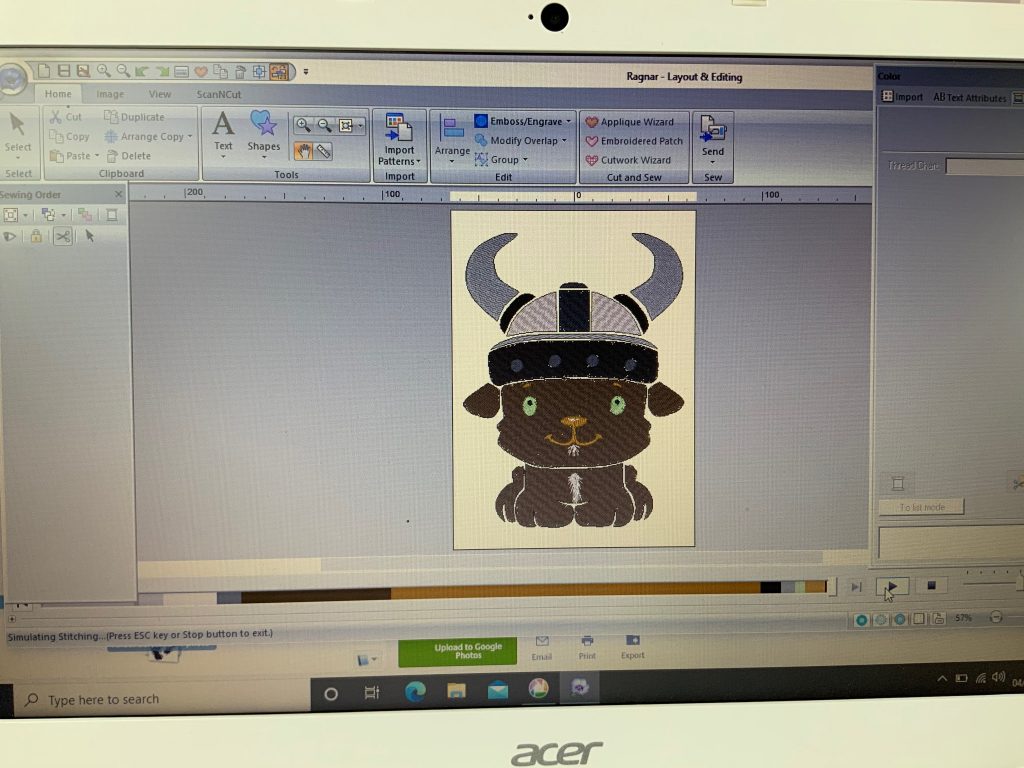The height and width of the screenshot is (768, 1024).
Task: Toggle the eye visibility icon in Sewing Order
Action: [10, 236]
